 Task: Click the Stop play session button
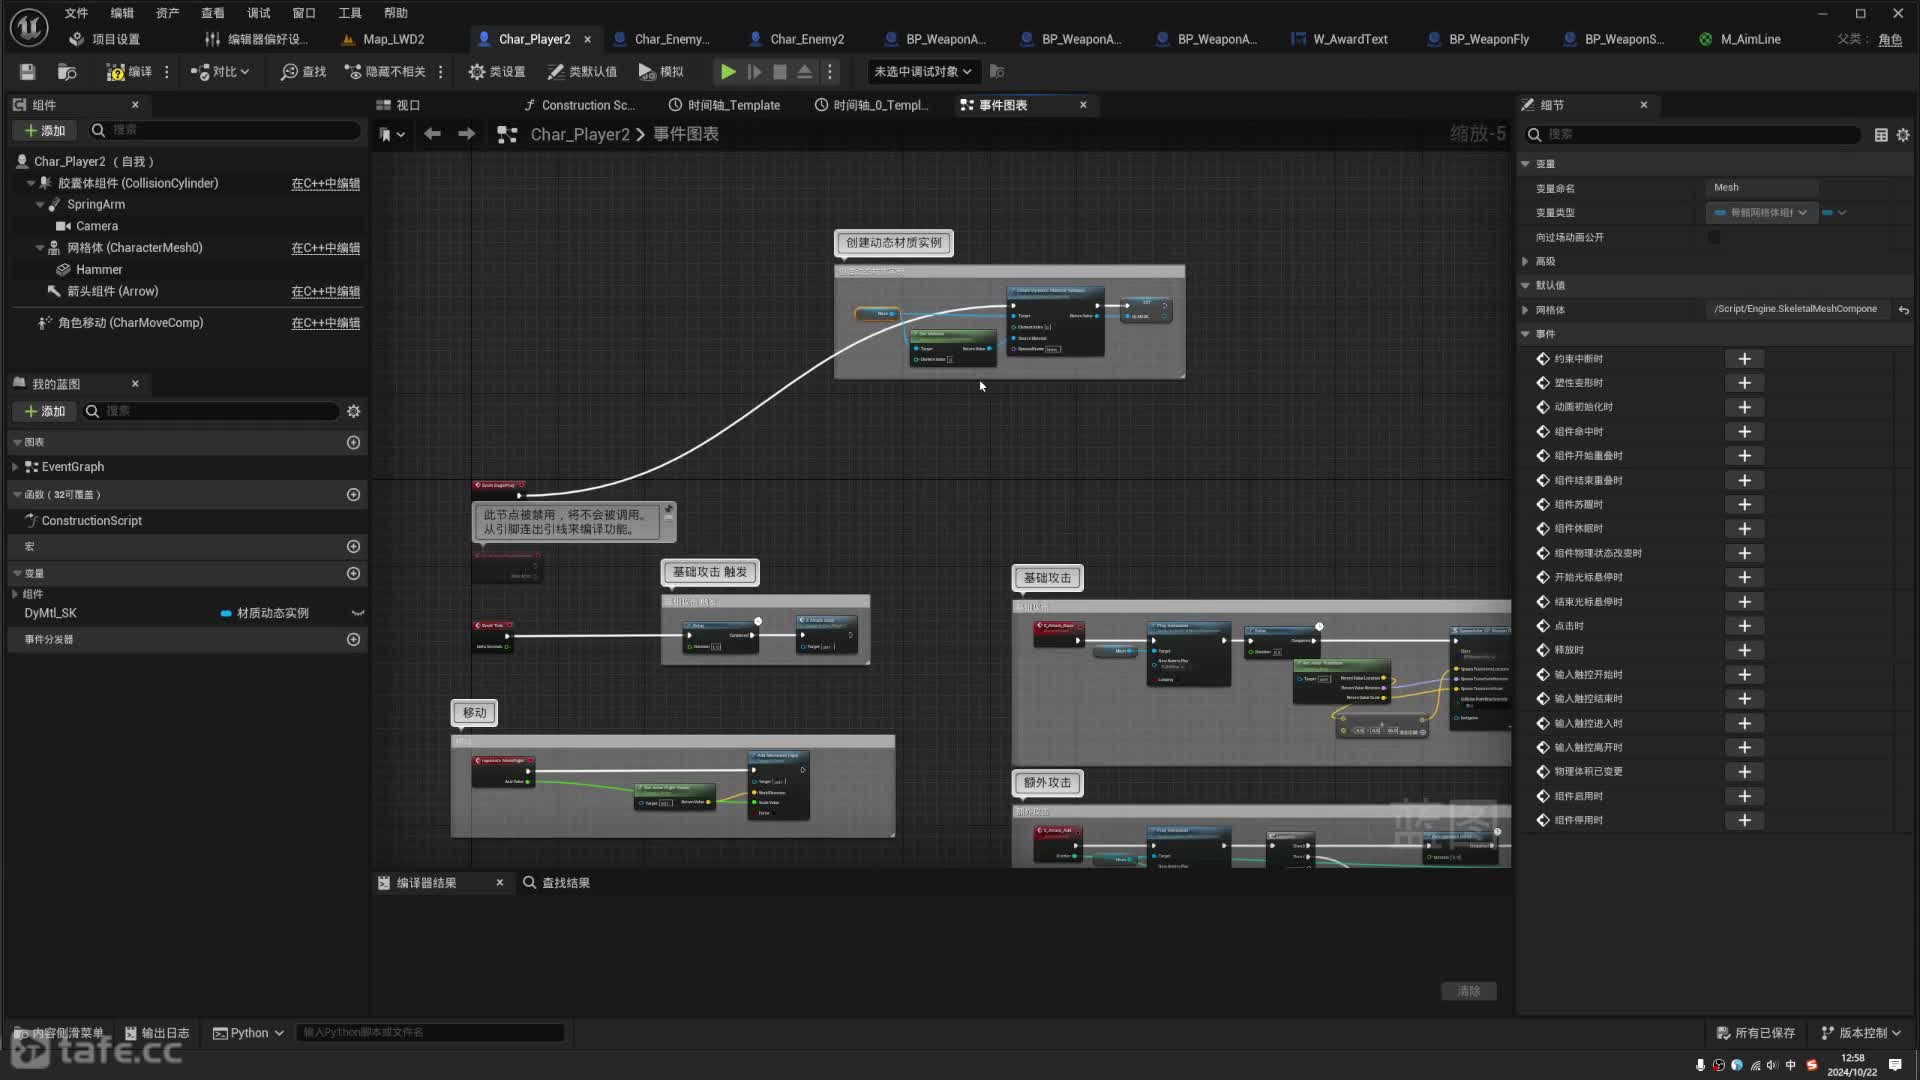780,71
